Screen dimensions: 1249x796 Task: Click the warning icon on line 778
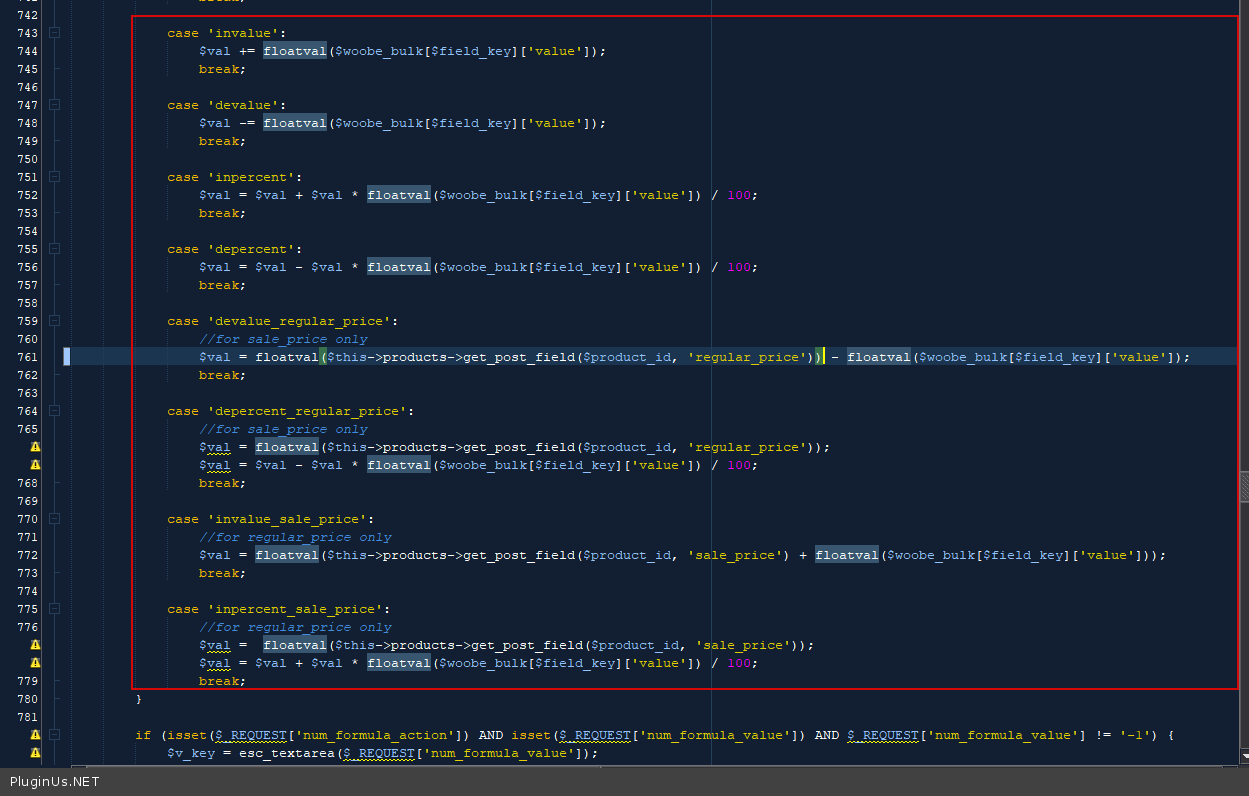coord(35,663)
